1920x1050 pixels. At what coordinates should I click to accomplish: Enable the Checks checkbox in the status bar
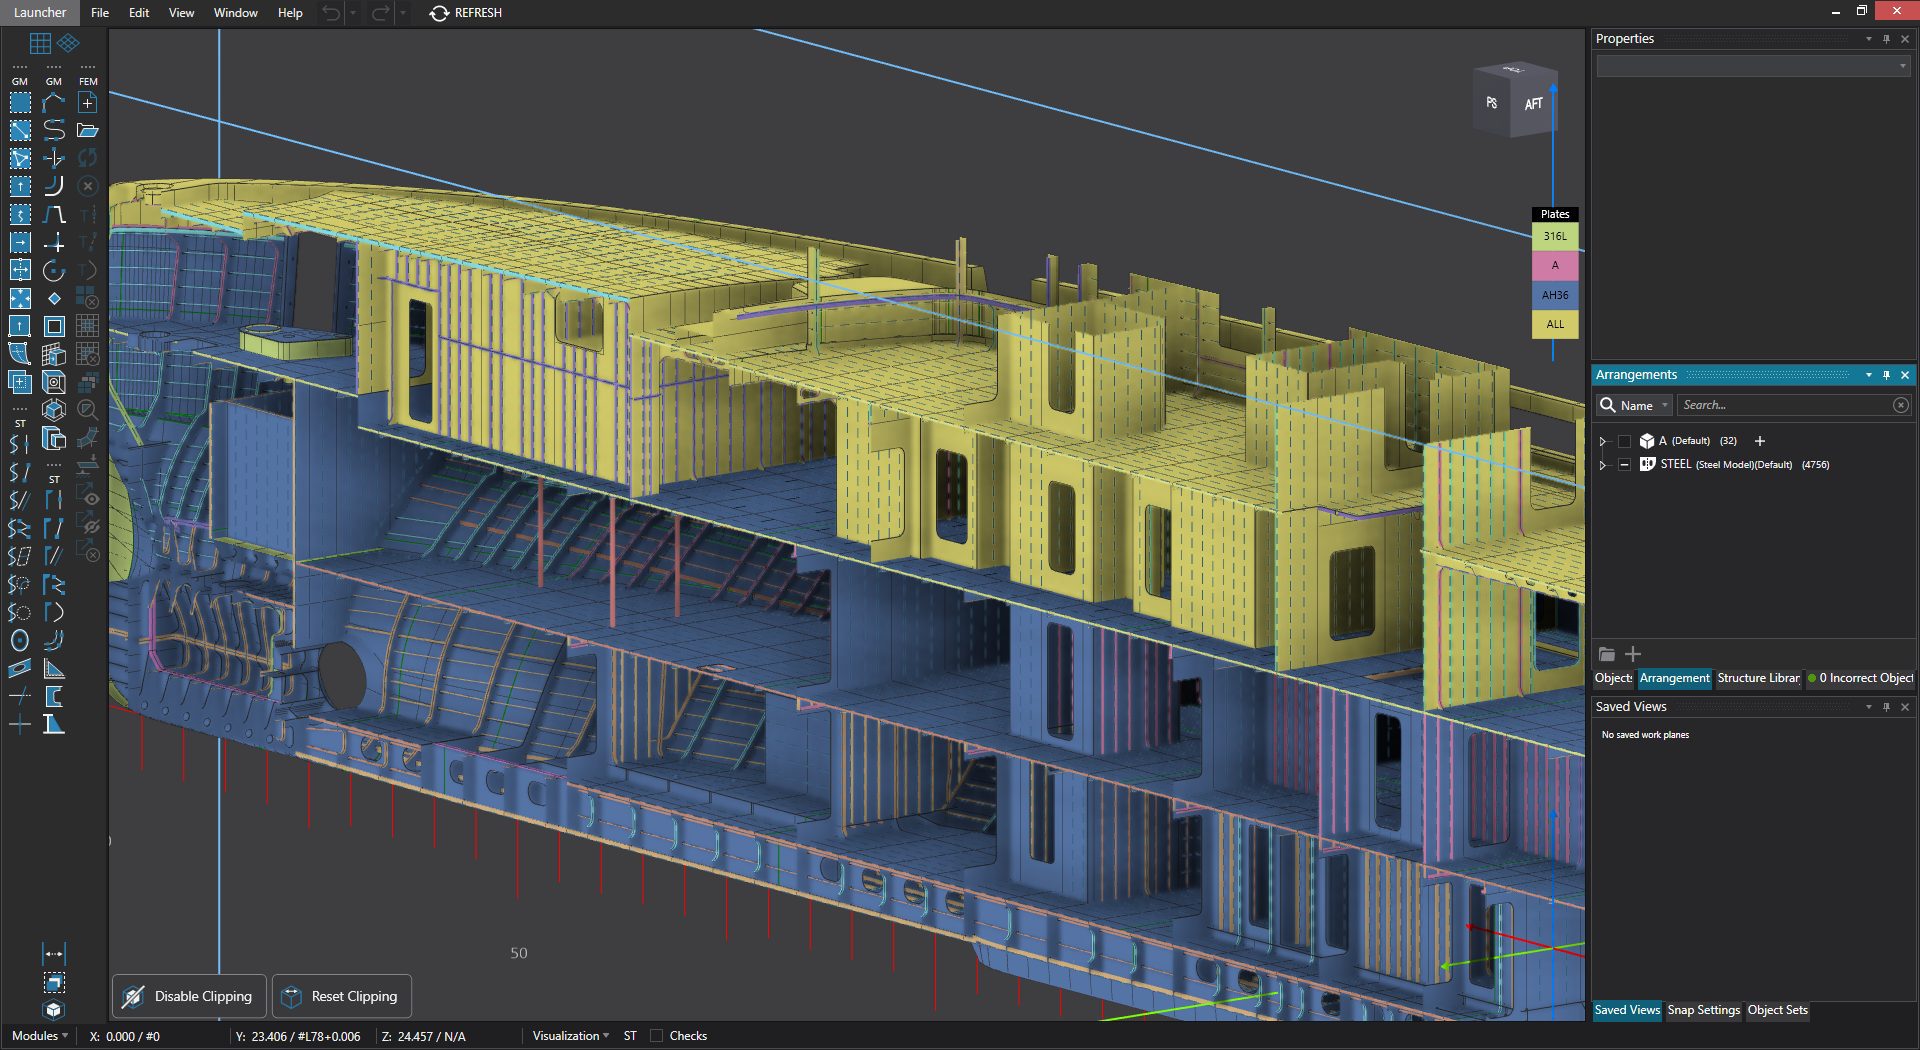657,1035
